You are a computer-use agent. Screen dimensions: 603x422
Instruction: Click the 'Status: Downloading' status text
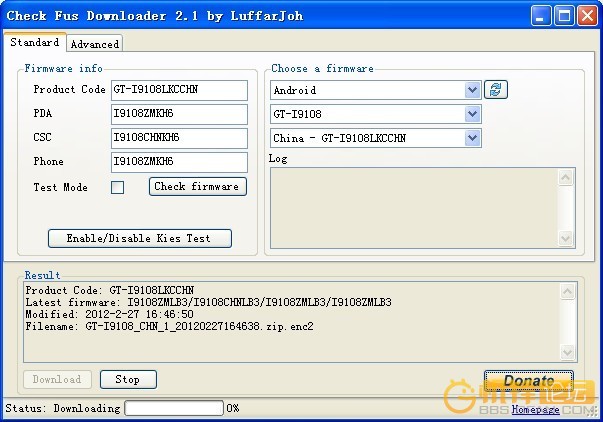click(63, 409)
